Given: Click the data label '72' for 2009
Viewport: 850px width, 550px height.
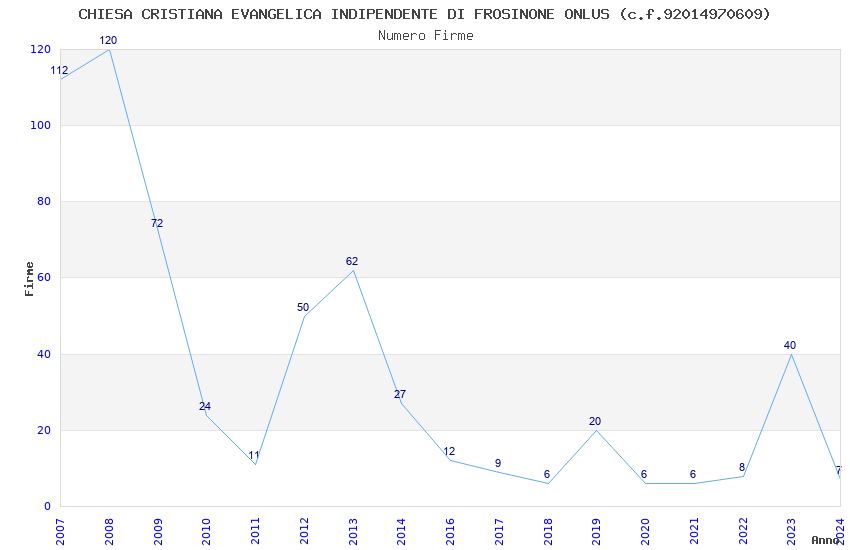Looking at the screenshot, I should (157, 223).
